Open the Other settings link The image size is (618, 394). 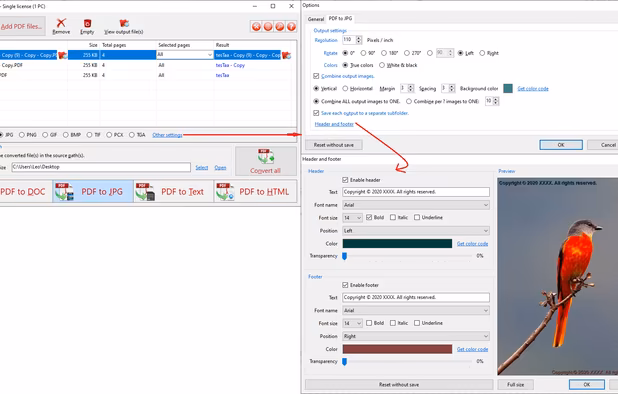[167, 135]
